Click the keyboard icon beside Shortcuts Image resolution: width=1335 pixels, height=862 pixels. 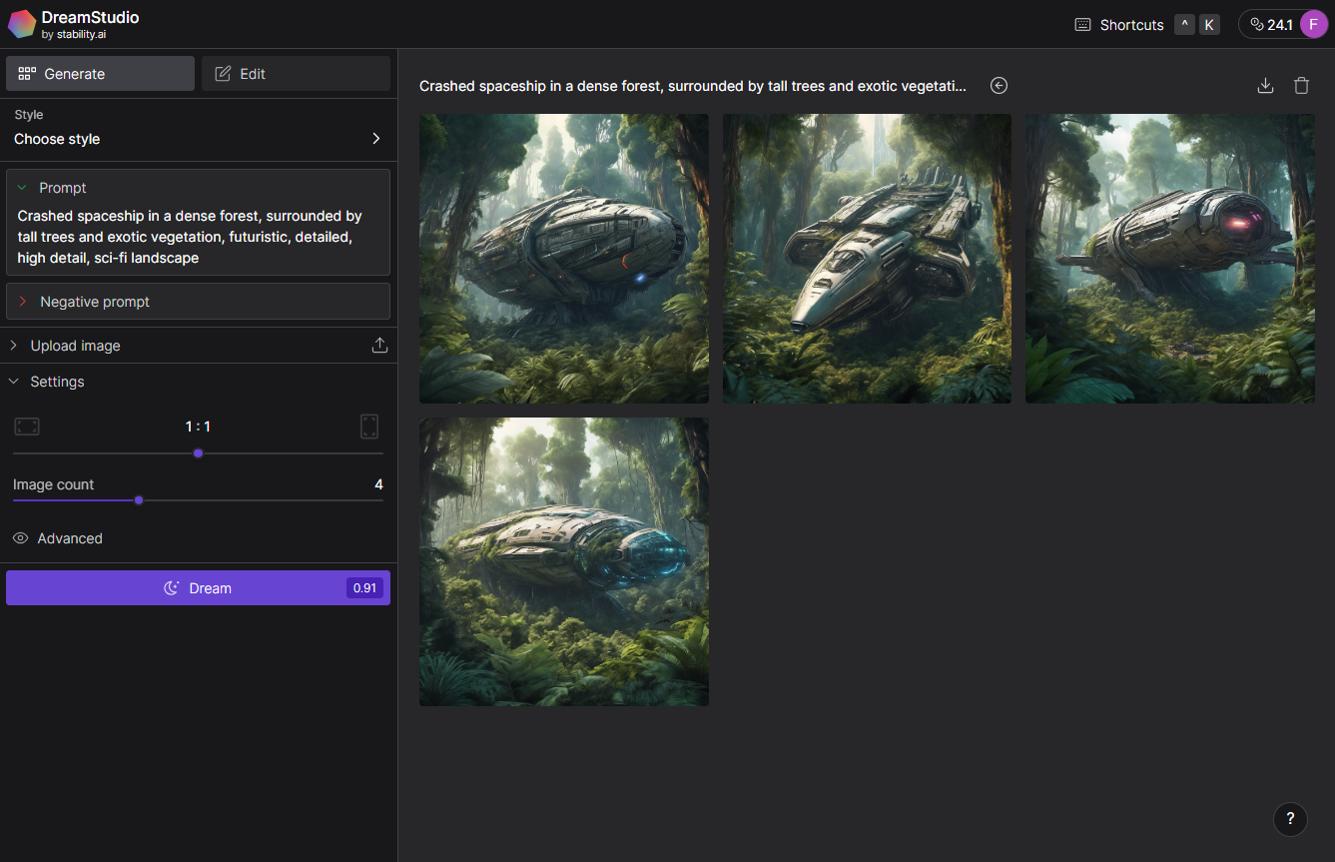[1082, 24]
